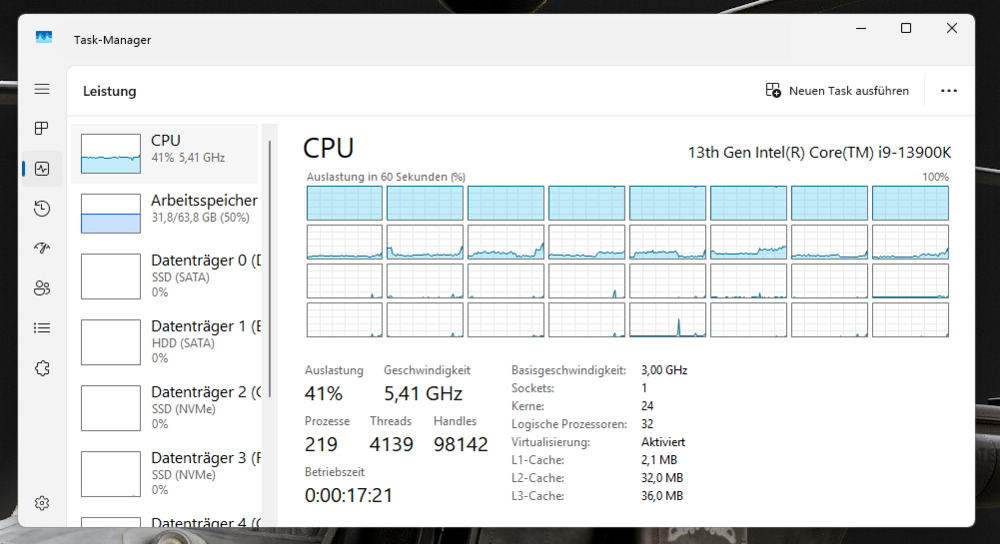Open the Autostart apps gauge icon
Screen dimensions: 1000x544
[42, 248]
